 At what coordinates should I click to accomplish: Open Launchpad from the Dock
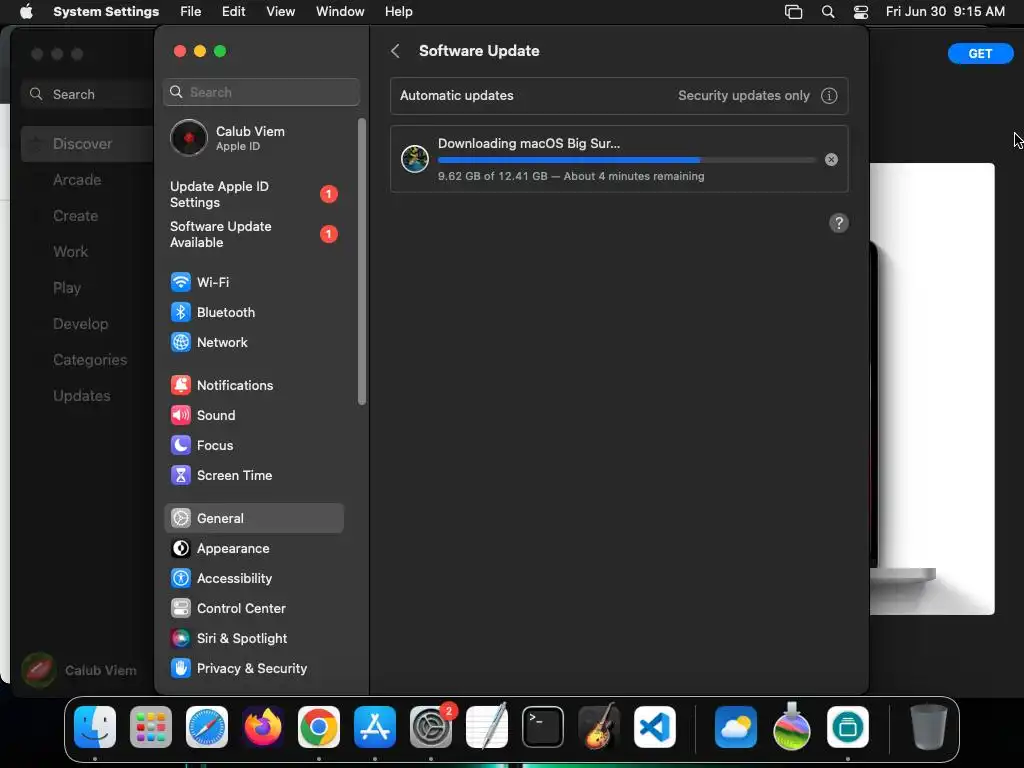click(x=151, y=727)
